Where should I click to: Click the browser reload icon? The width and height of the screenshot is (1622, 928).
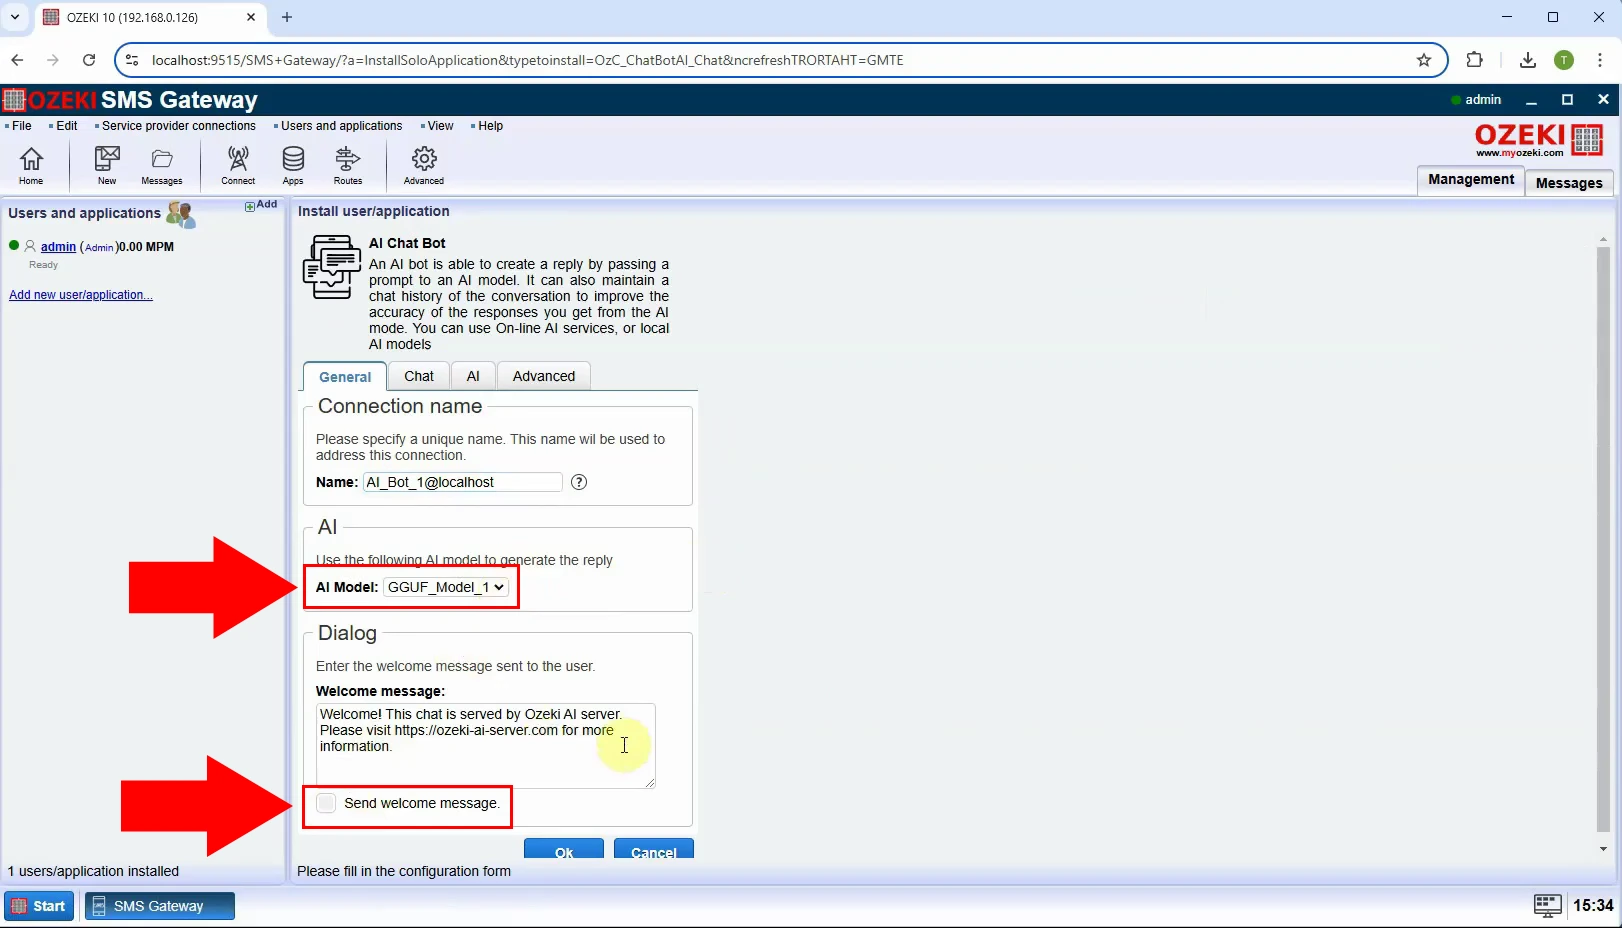click(89, 60)
